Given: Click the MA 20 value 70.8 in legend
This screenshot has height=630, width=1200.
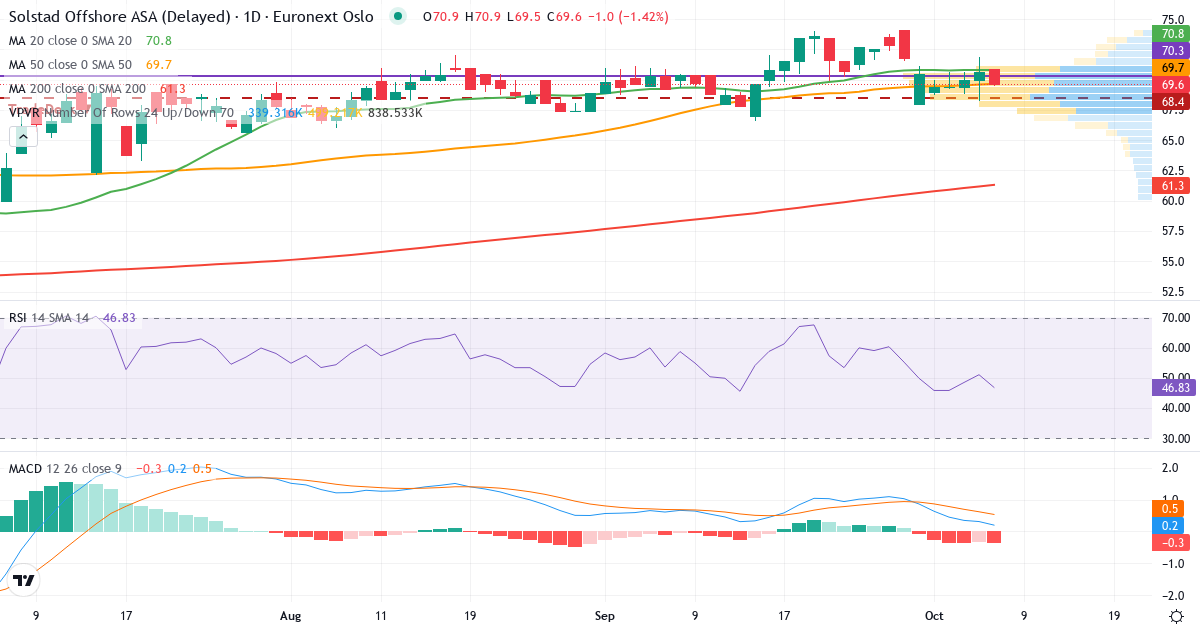Looking at the screenshot, I should tap(158, 41).
